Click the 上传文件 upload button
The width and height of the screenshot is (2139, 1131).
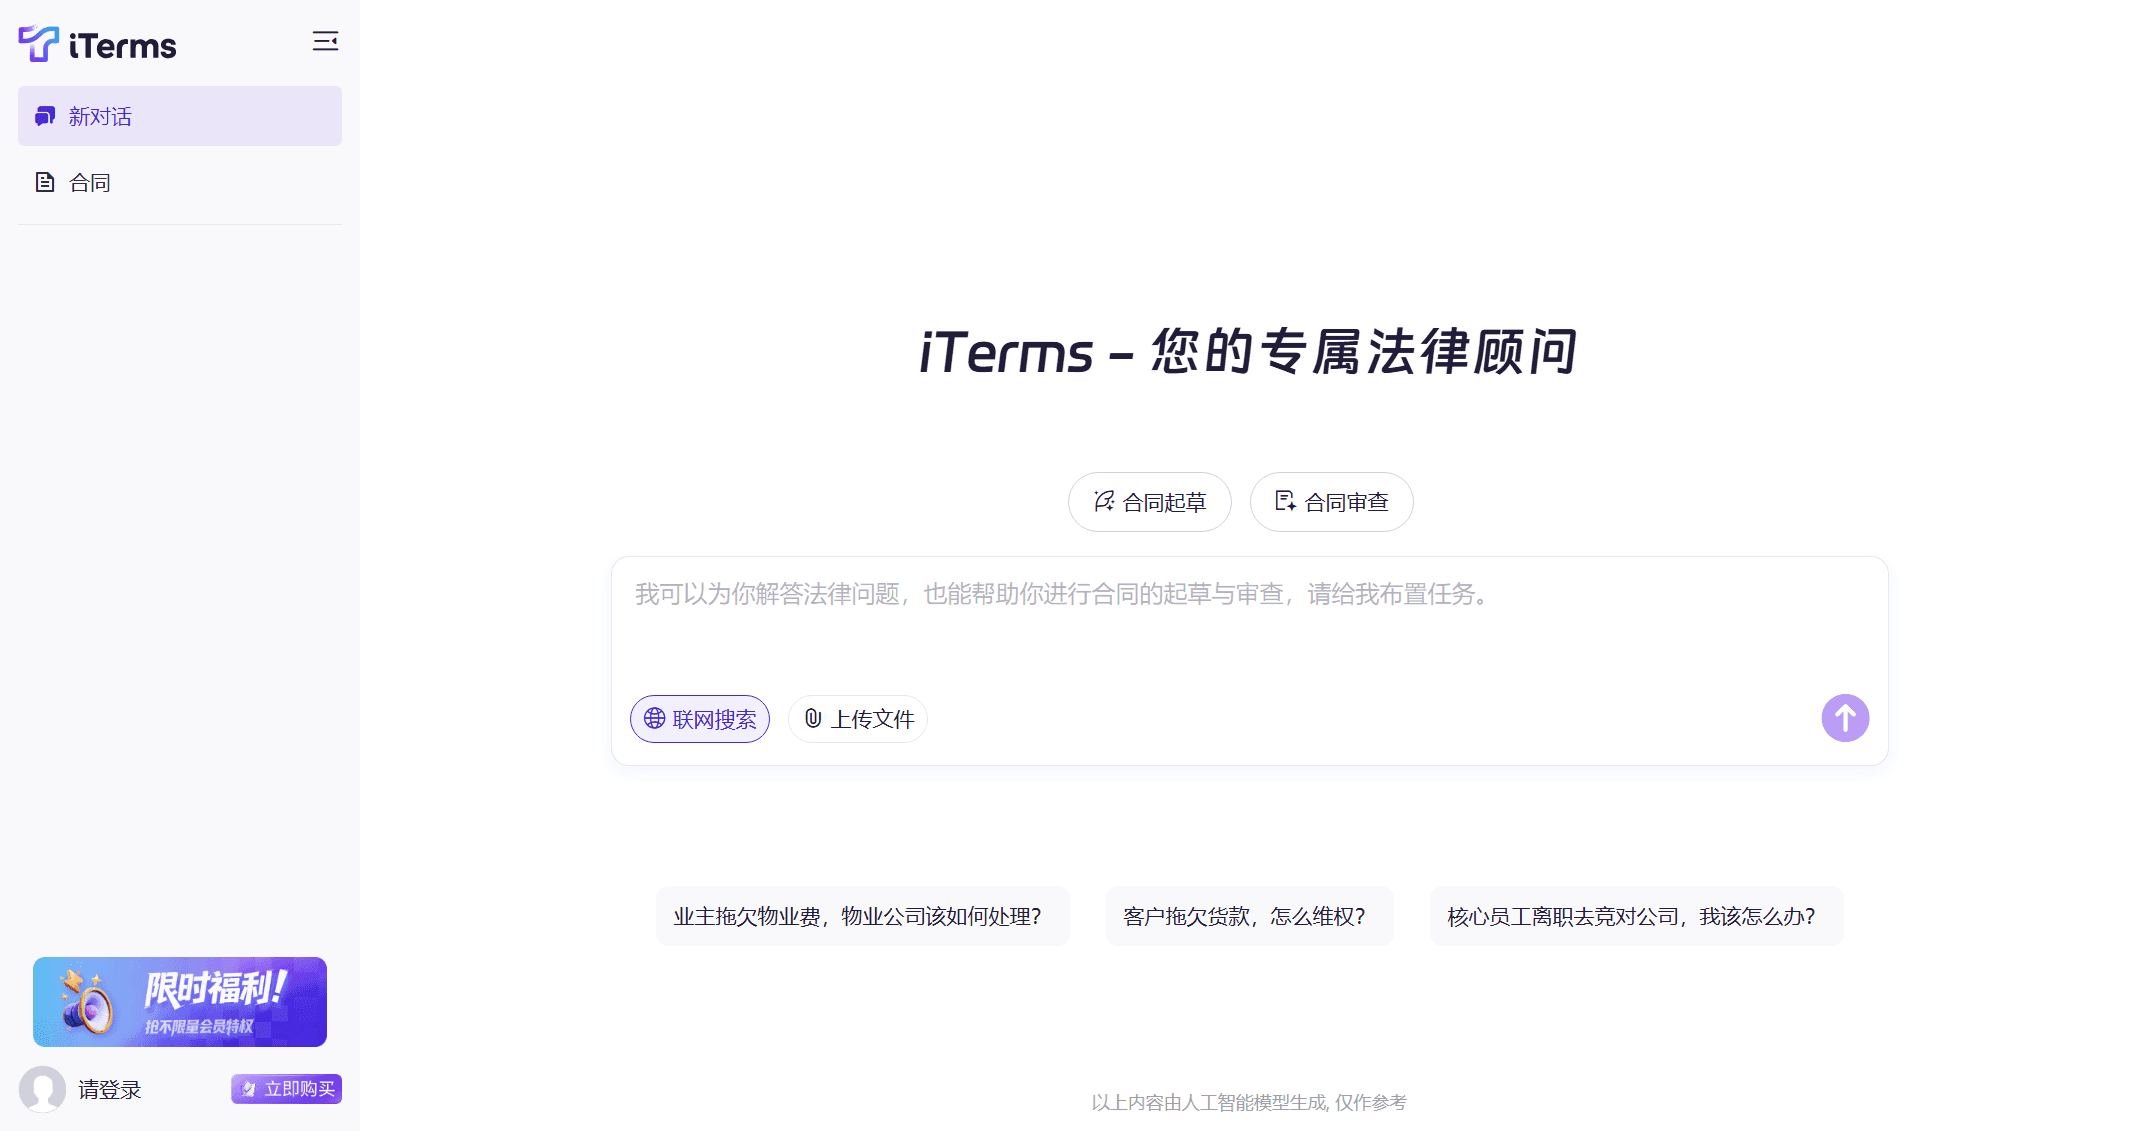click(857, 718)
